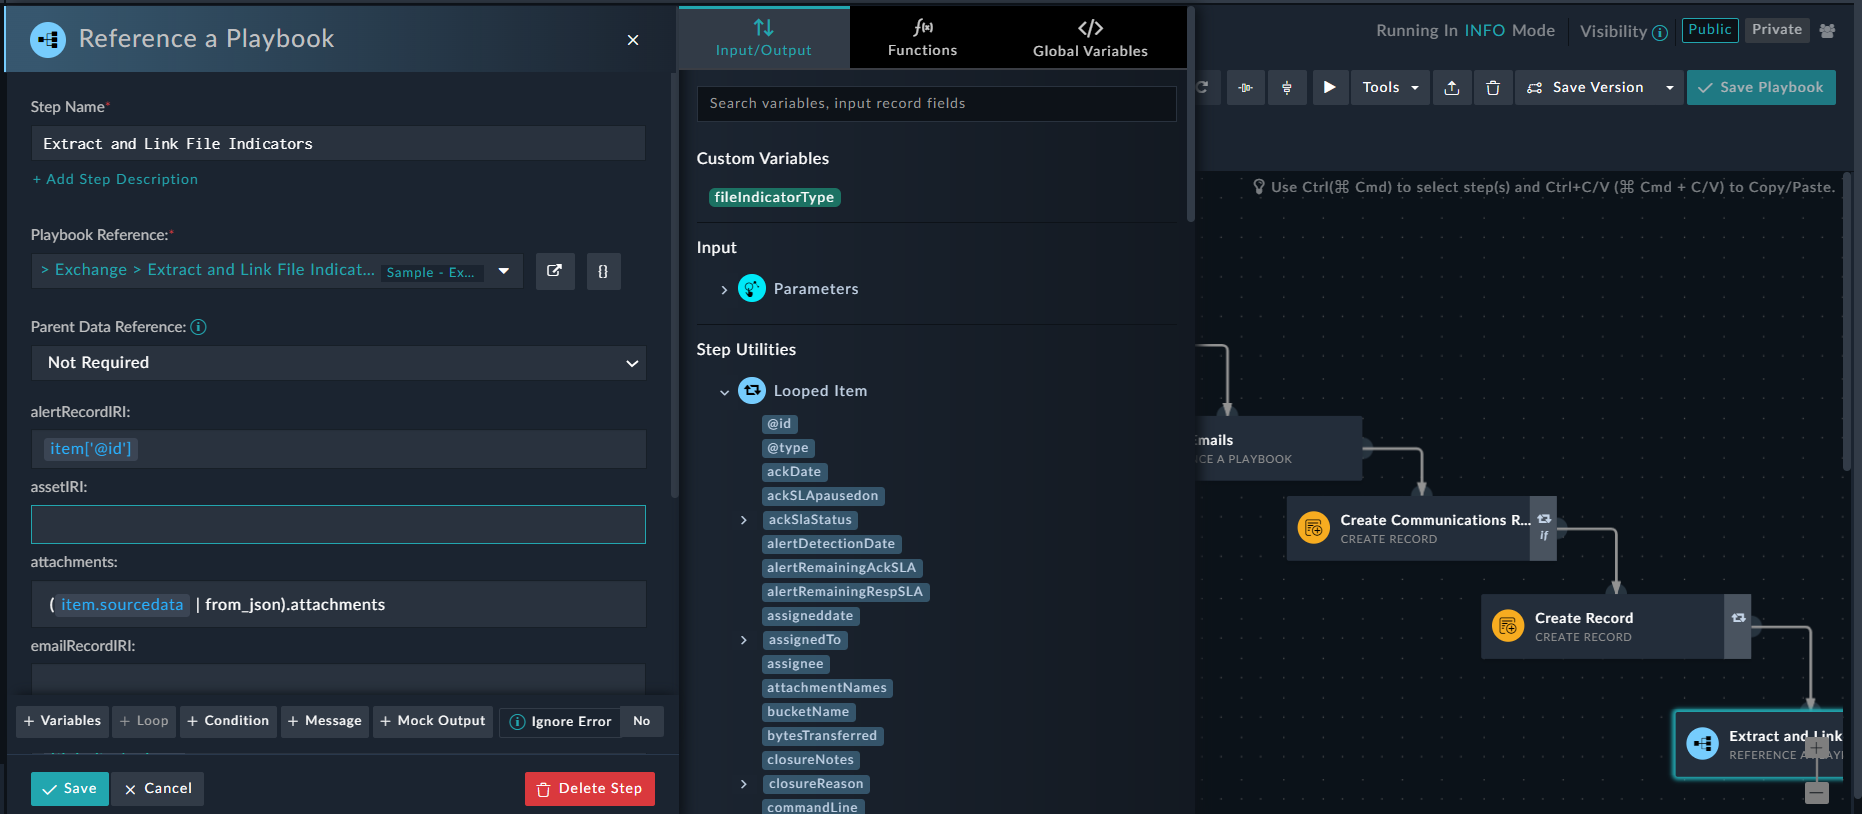Viewport: 1862px width, 814px height.
Task: Click the Message step option
Action: (x=325, y=721)
